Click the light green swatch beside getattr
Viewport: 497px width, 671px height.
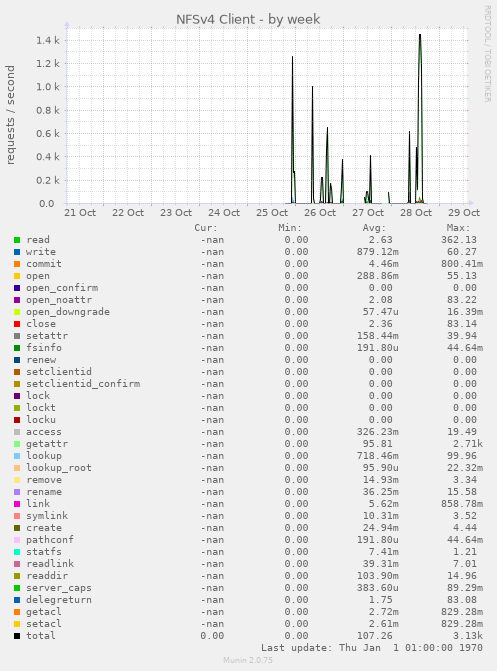point(17,444)
